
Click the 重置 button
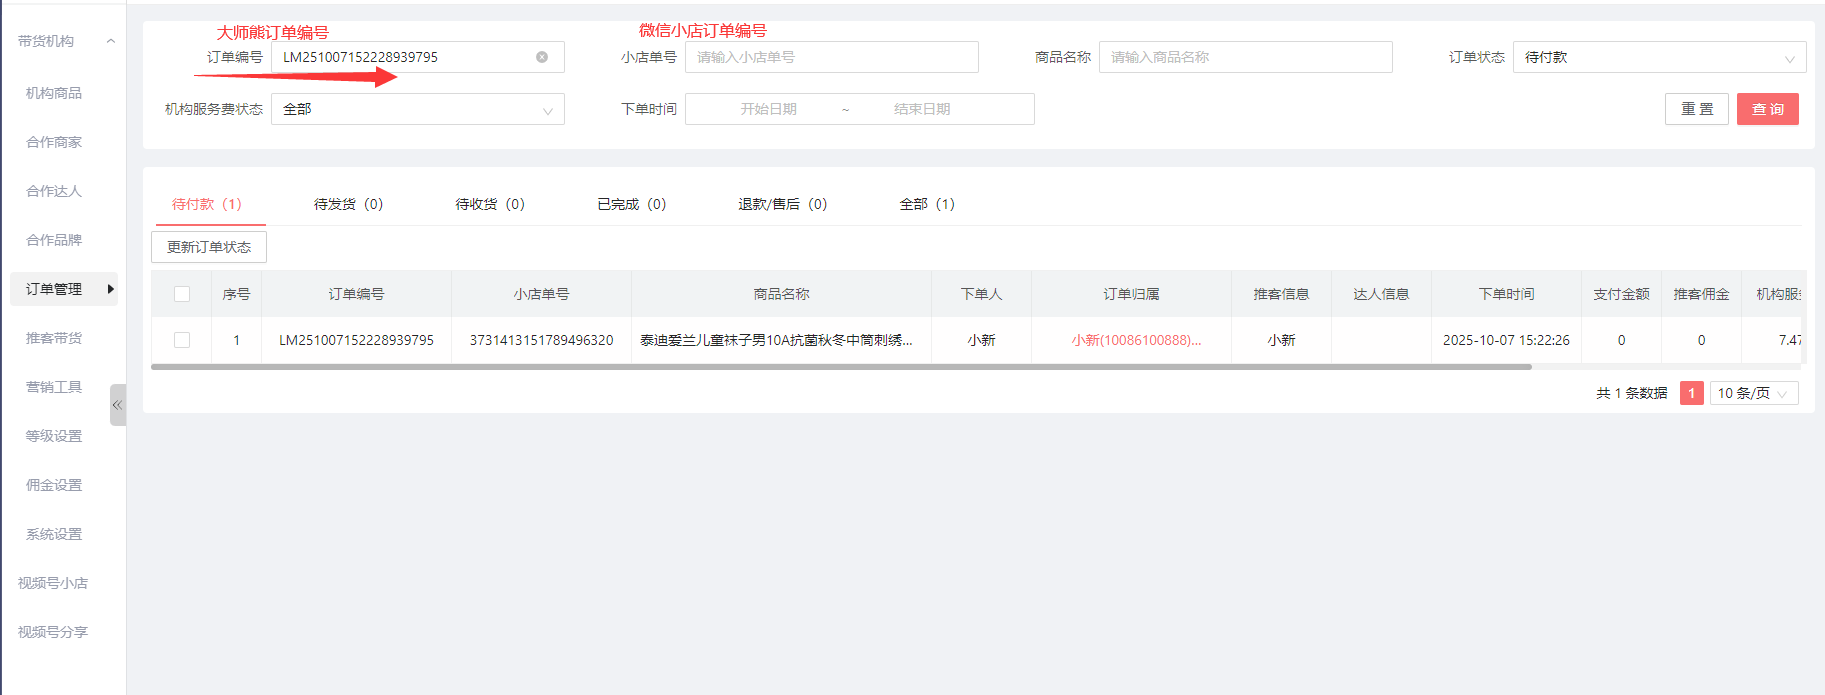1696,109
